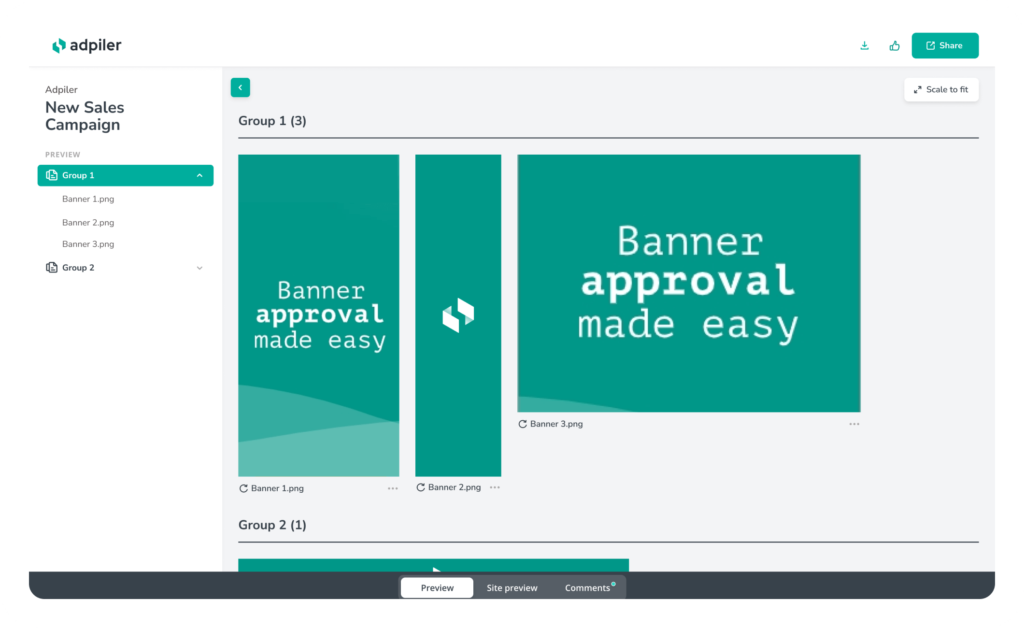Select the Preview tab in the bottom bar
Image resolution: width=1024 pixels, height=628 pixels.
tap(437, 588)
